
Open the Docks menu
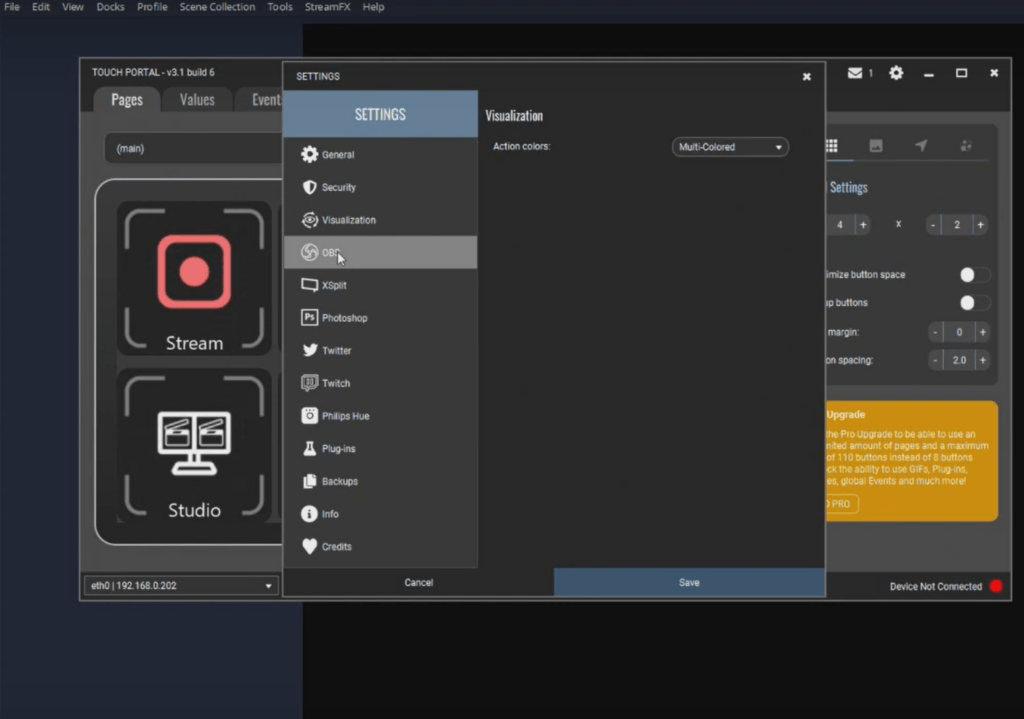click(110, 7)
